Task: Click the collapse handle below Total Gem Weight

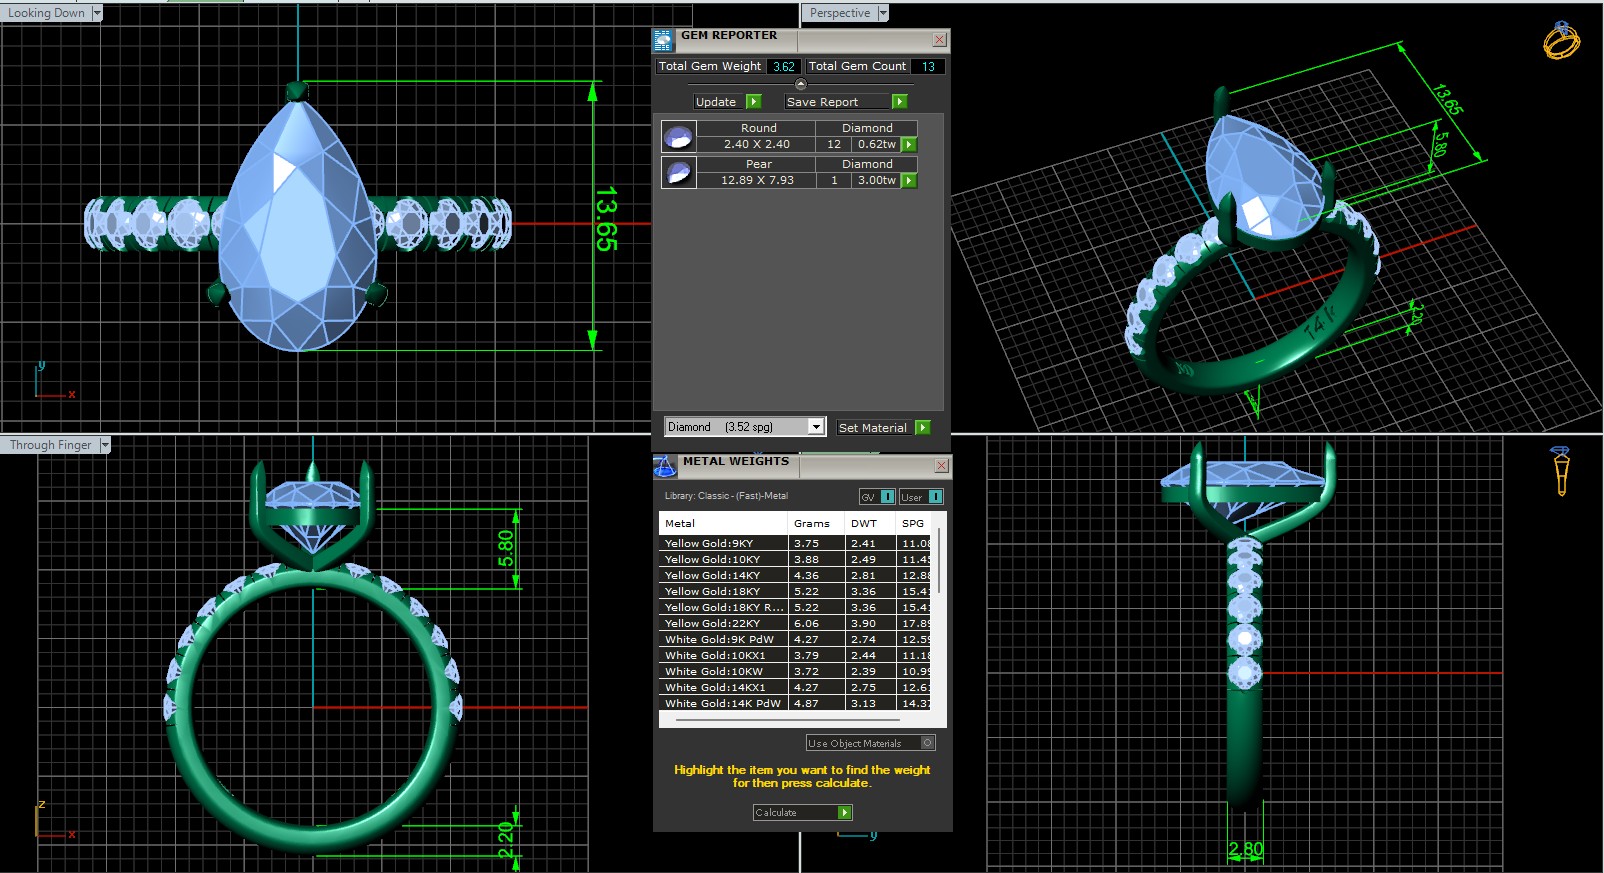Action: (x=800, y=84)
